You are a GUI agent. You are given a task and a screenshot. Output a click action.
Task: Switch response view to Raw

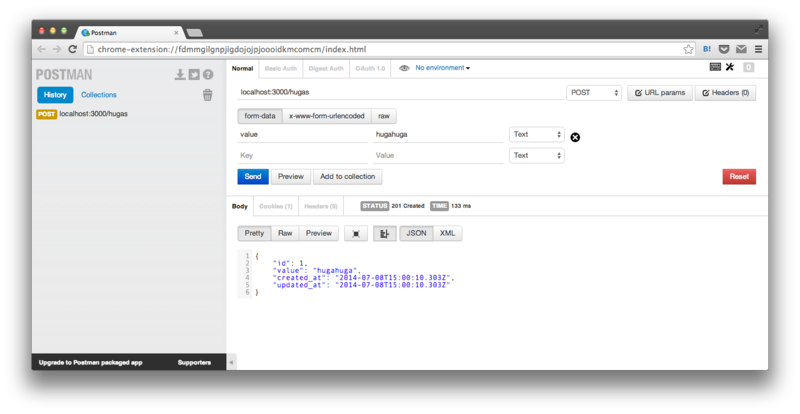285,233
